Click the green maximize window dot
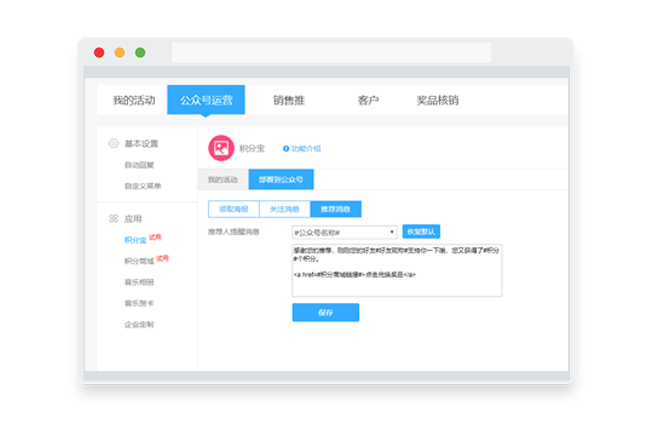 click(x=140, y=53)
